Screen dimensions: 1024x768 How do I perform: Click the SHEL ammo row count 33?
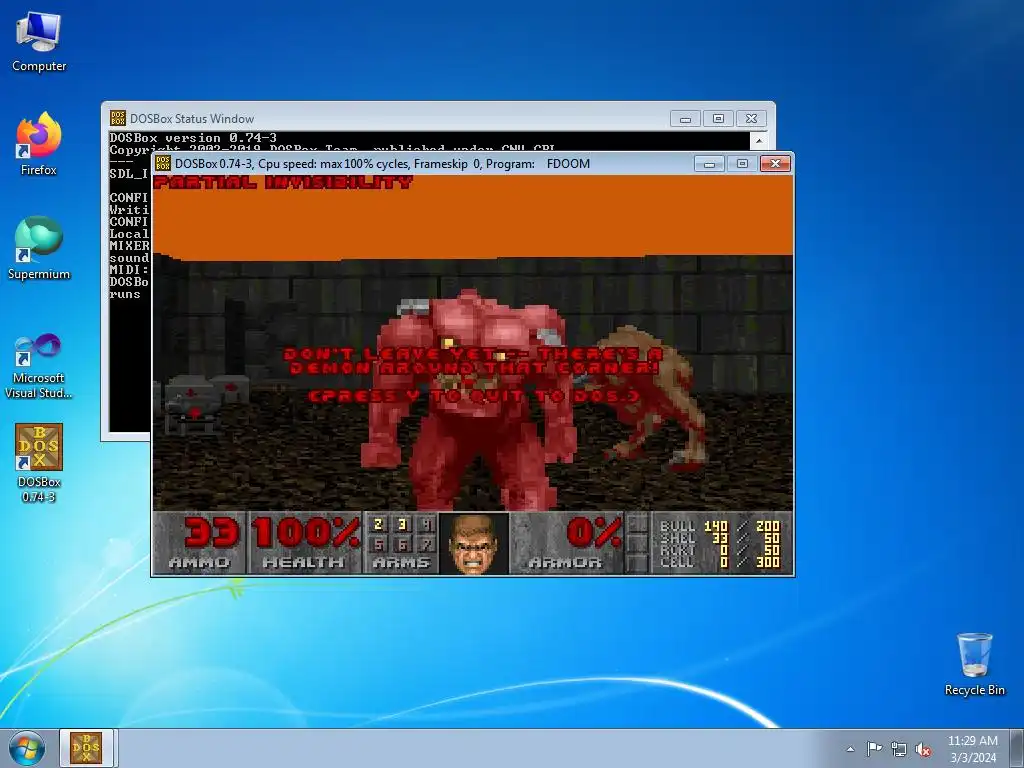pos(720,538)
